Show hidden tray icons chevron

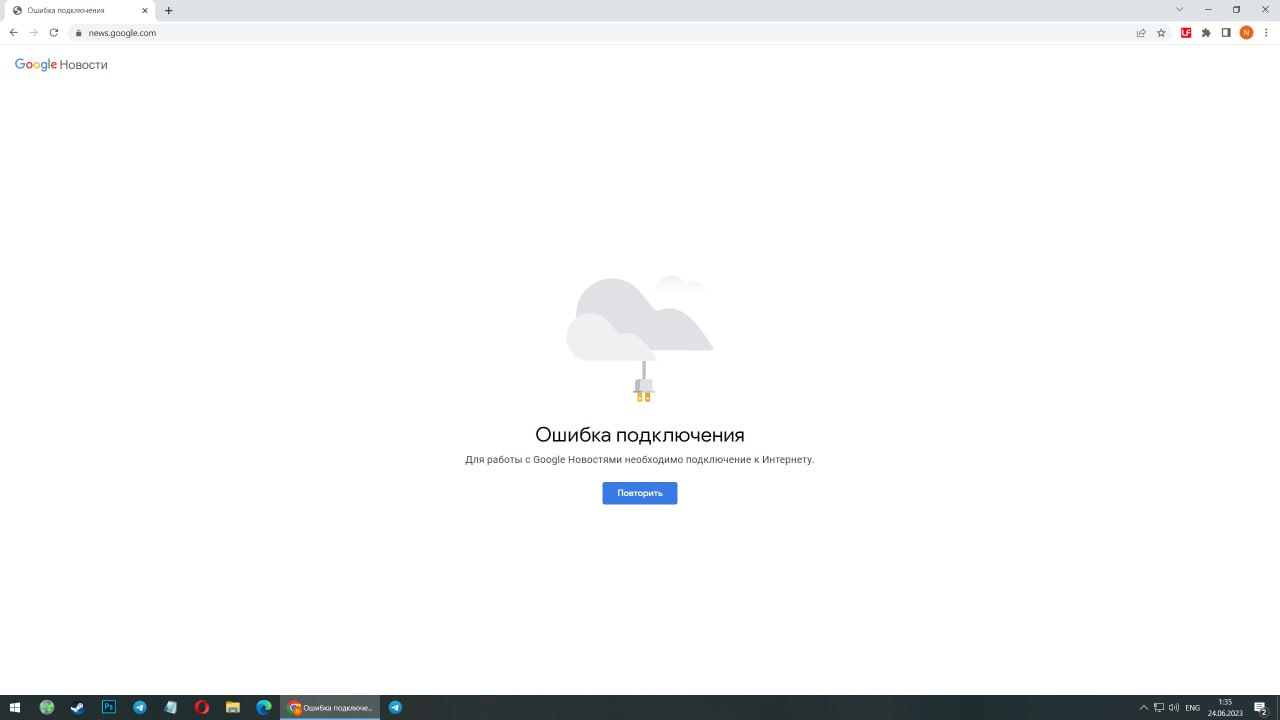tap(1144, 708)
